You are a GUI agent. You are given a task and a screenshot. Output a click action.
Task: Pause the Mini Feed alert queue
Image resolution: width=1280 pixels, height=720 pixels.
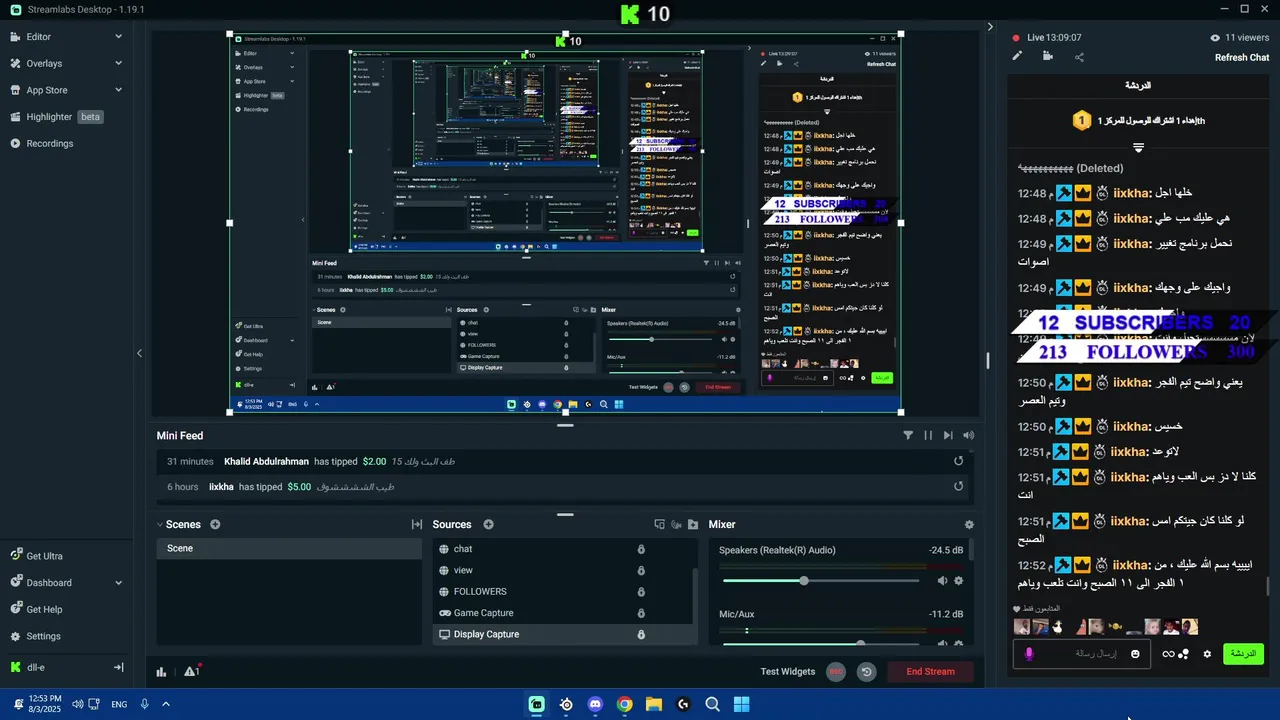[x=928, y=436]
